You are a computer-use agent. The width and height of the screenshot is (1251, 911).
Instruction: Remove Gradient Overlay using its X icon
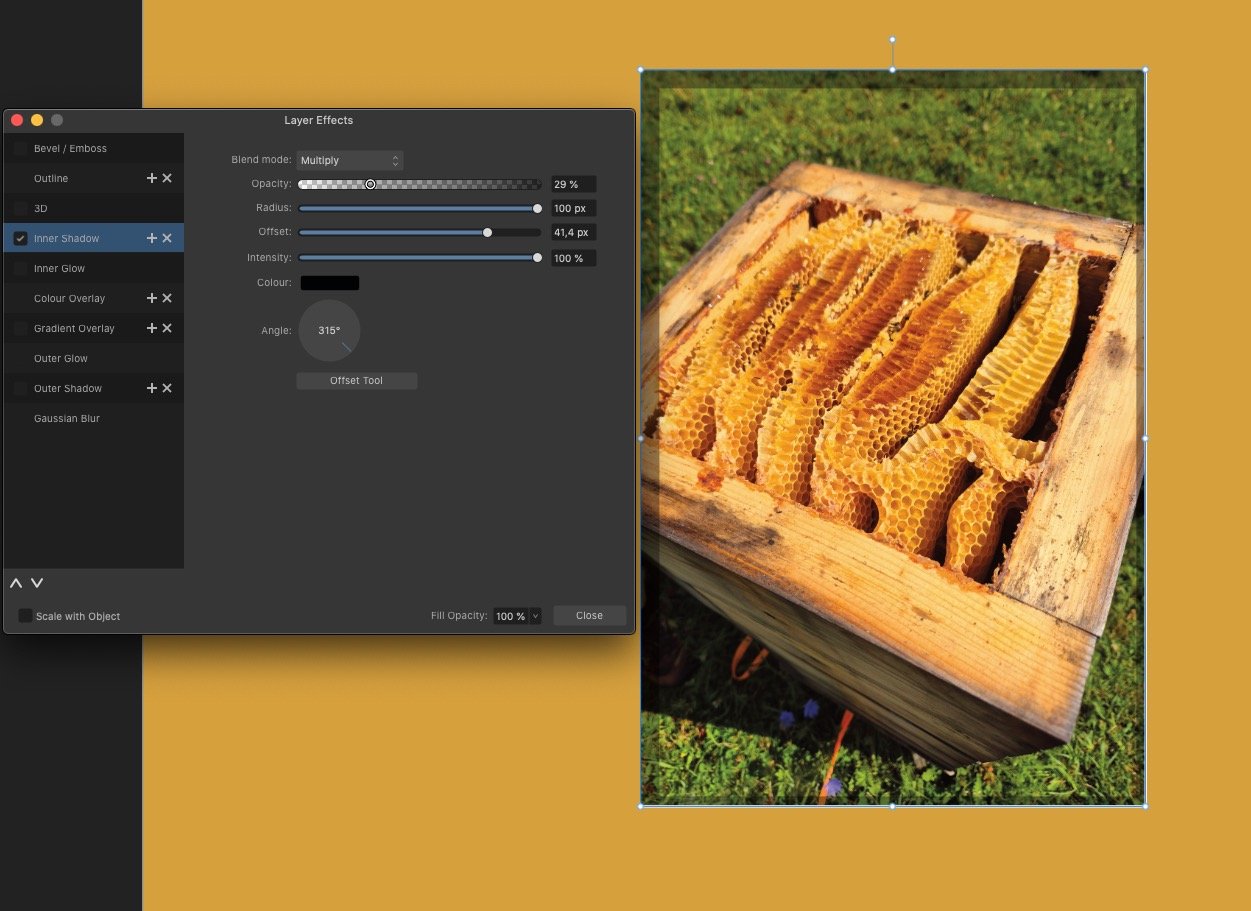(167, 328)
